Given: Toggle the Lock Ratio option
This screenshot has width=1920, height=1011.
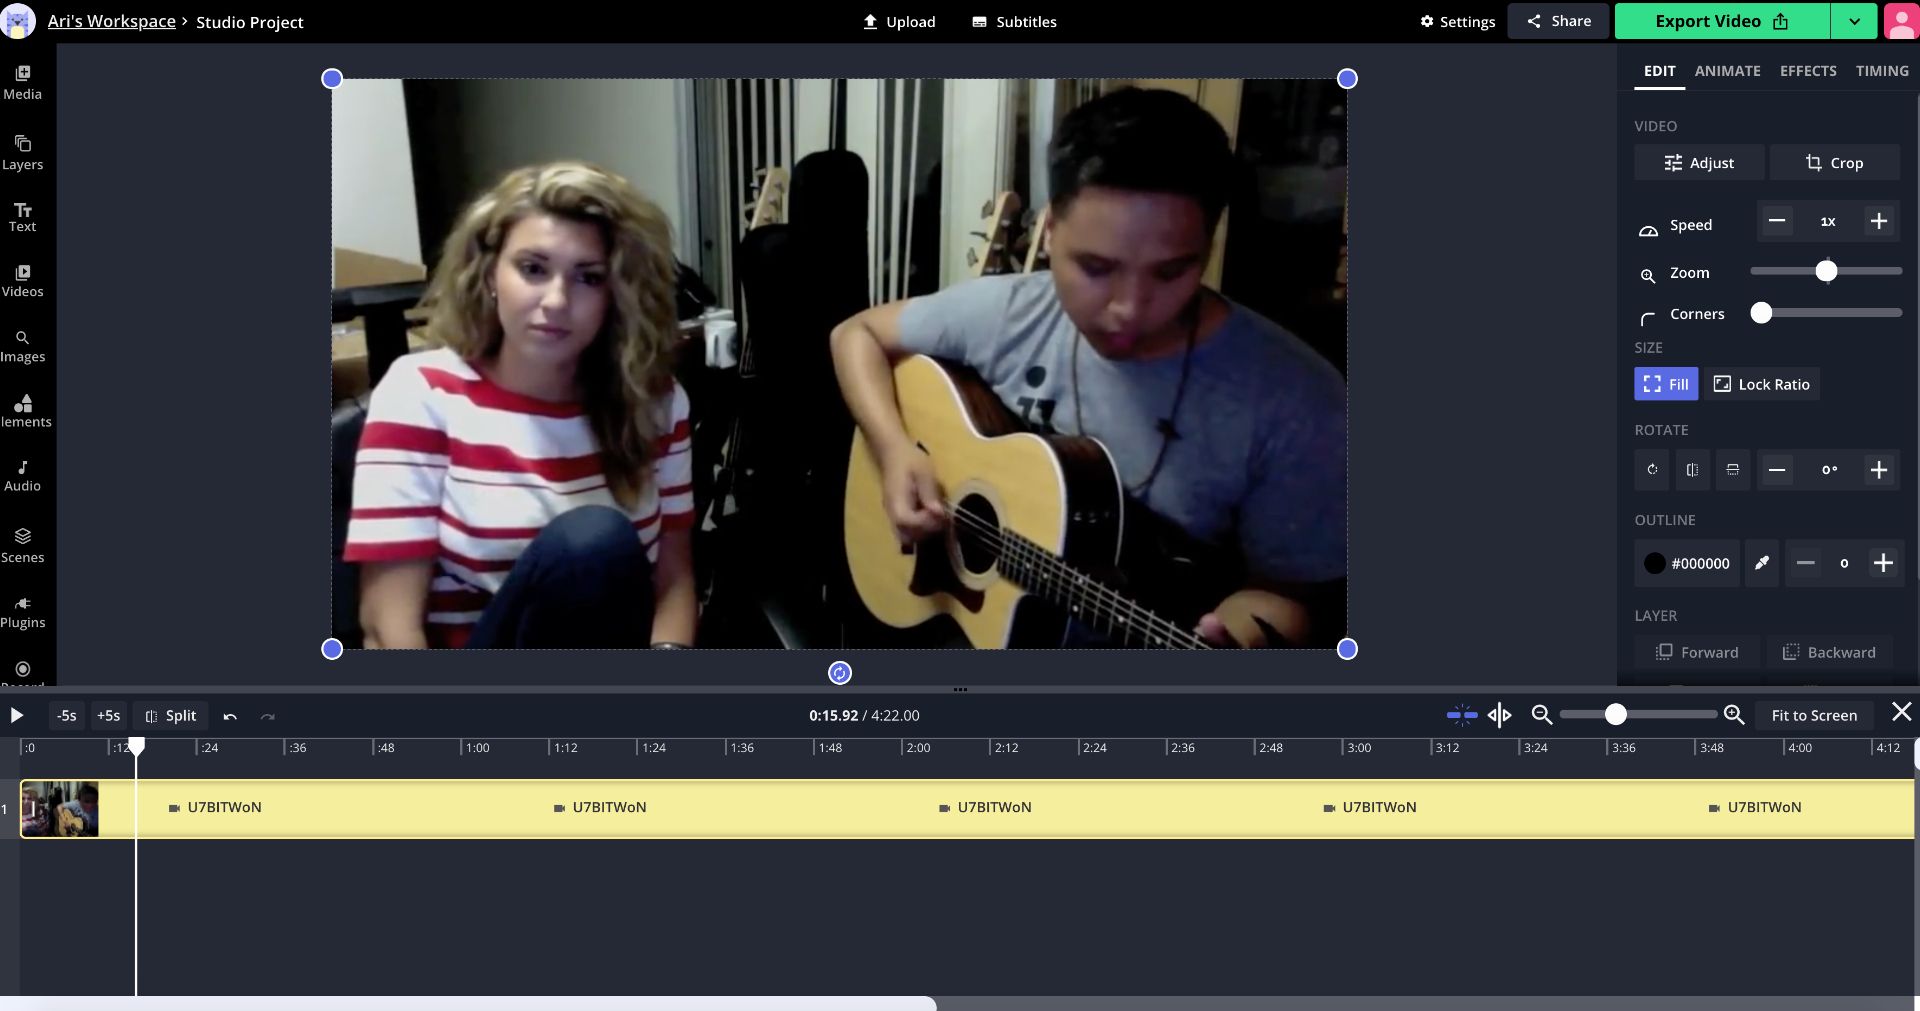Looking at the screenshot, I should tap(1761, 384).
